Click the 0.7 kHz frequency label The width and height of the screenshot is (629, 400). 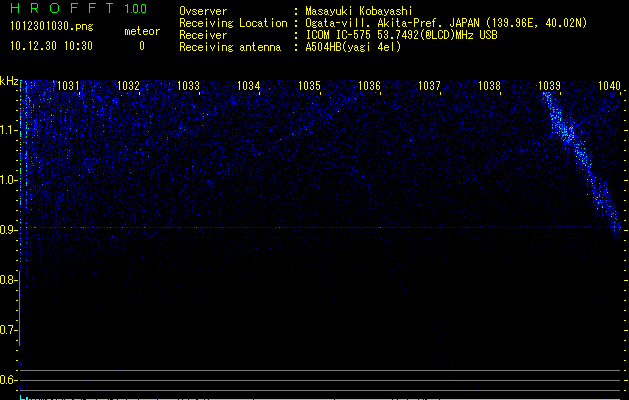click(9, 330)
